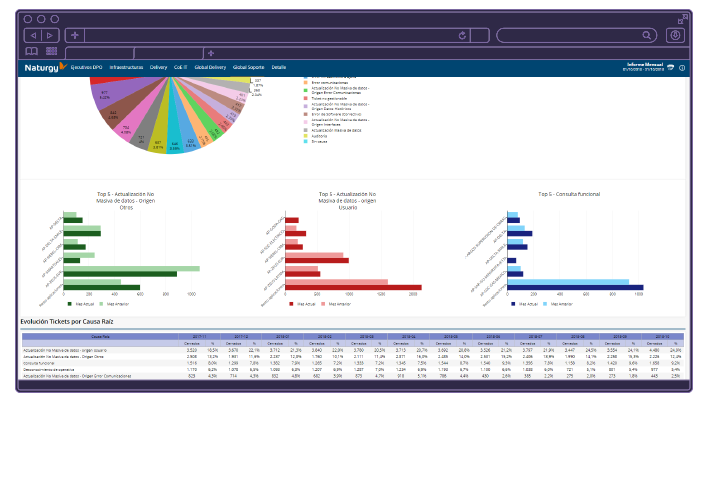Click the filter icon beside Informe Mensual
708x497 pixels.
669,68
